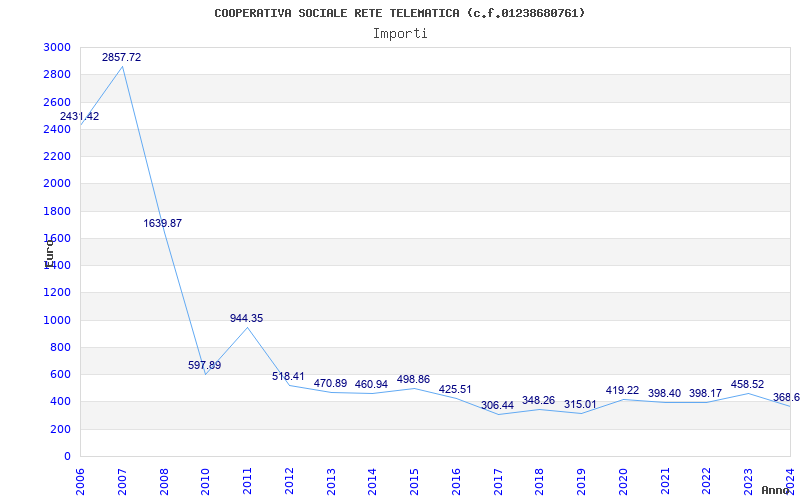
Task: Select the x-axis year 2023
Action: [748, 482]
